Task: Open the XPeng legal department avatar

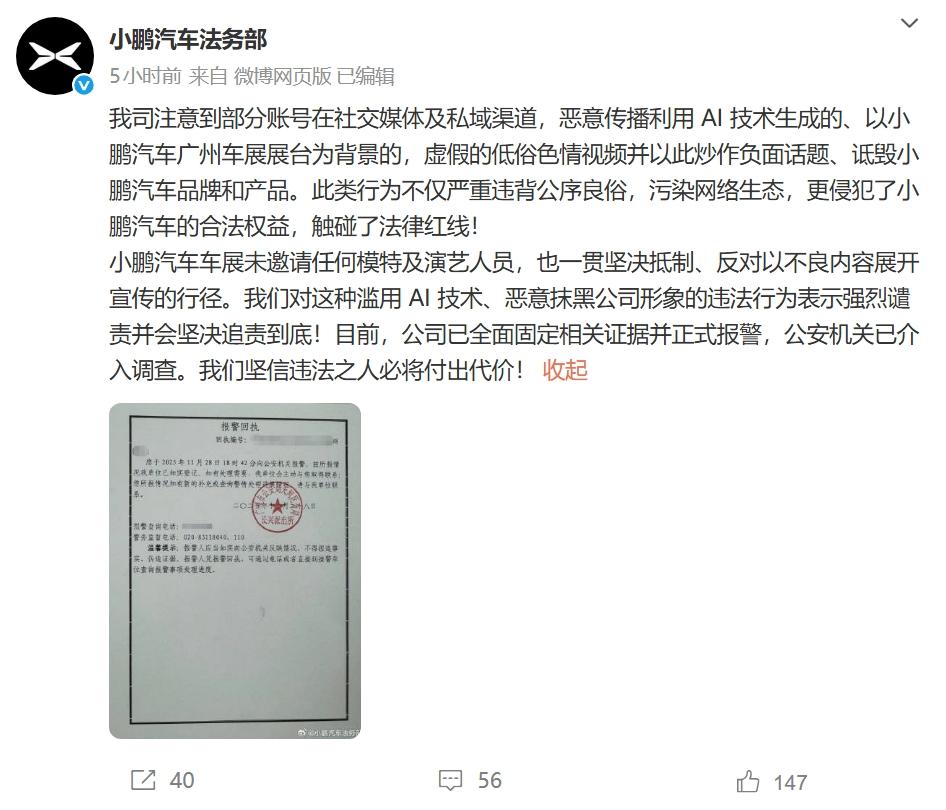Action: (x=55, y=56)
